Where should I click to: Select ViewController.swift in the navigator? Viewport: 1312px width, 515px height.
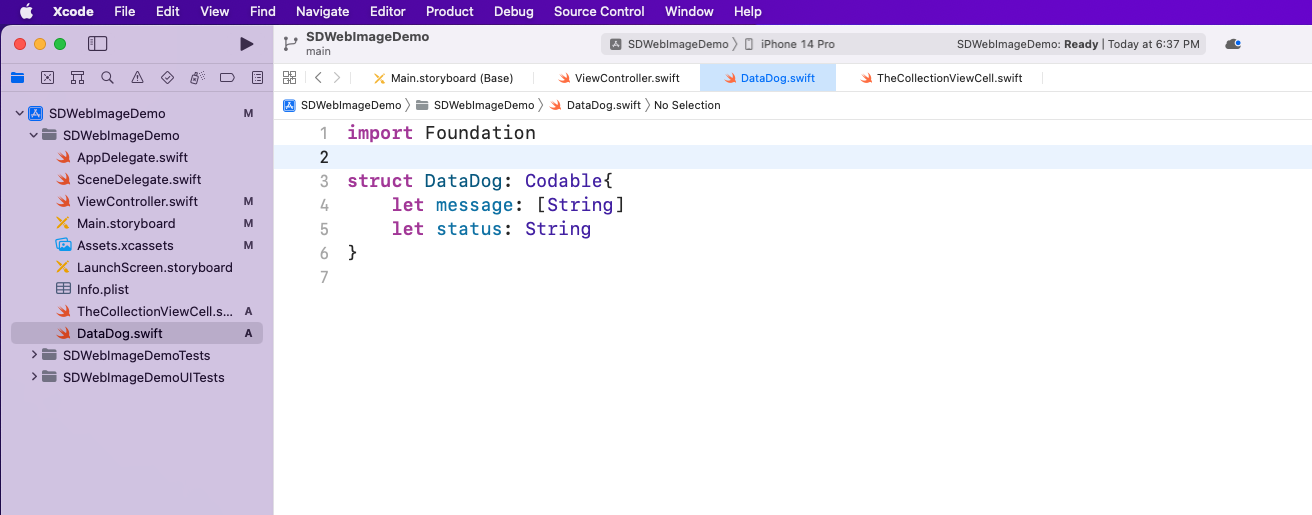coord(137,201)
